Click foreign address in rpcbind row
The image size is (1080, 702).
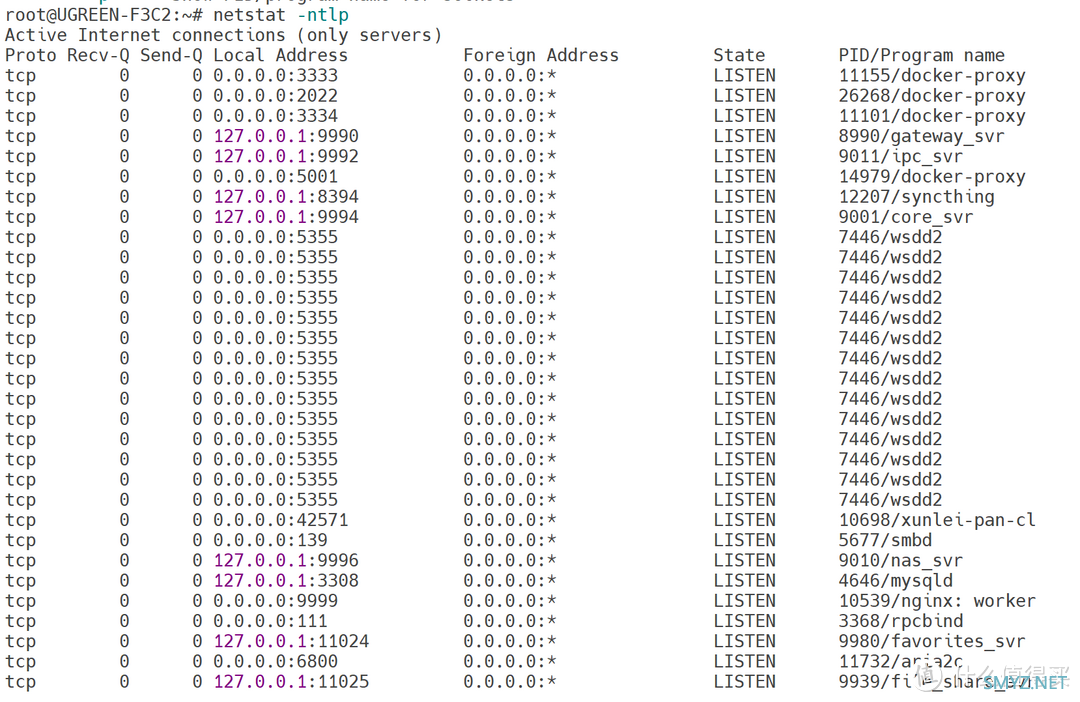pos(510,621)
